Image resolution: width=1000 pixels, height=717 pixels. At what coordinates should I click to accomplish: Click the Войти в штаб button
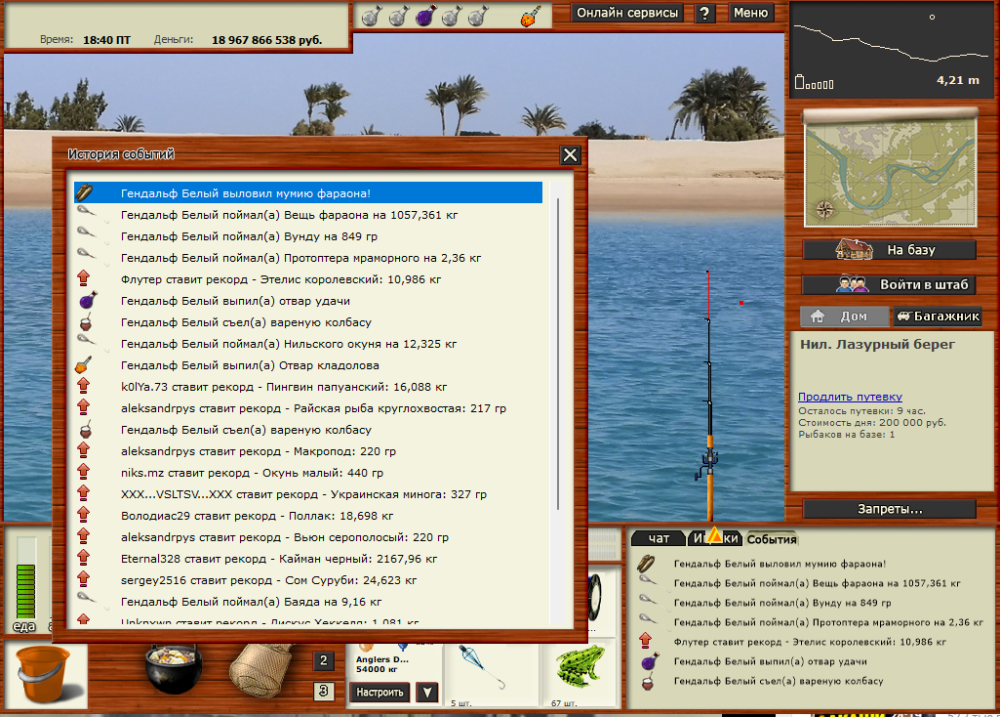click(890, 285)
